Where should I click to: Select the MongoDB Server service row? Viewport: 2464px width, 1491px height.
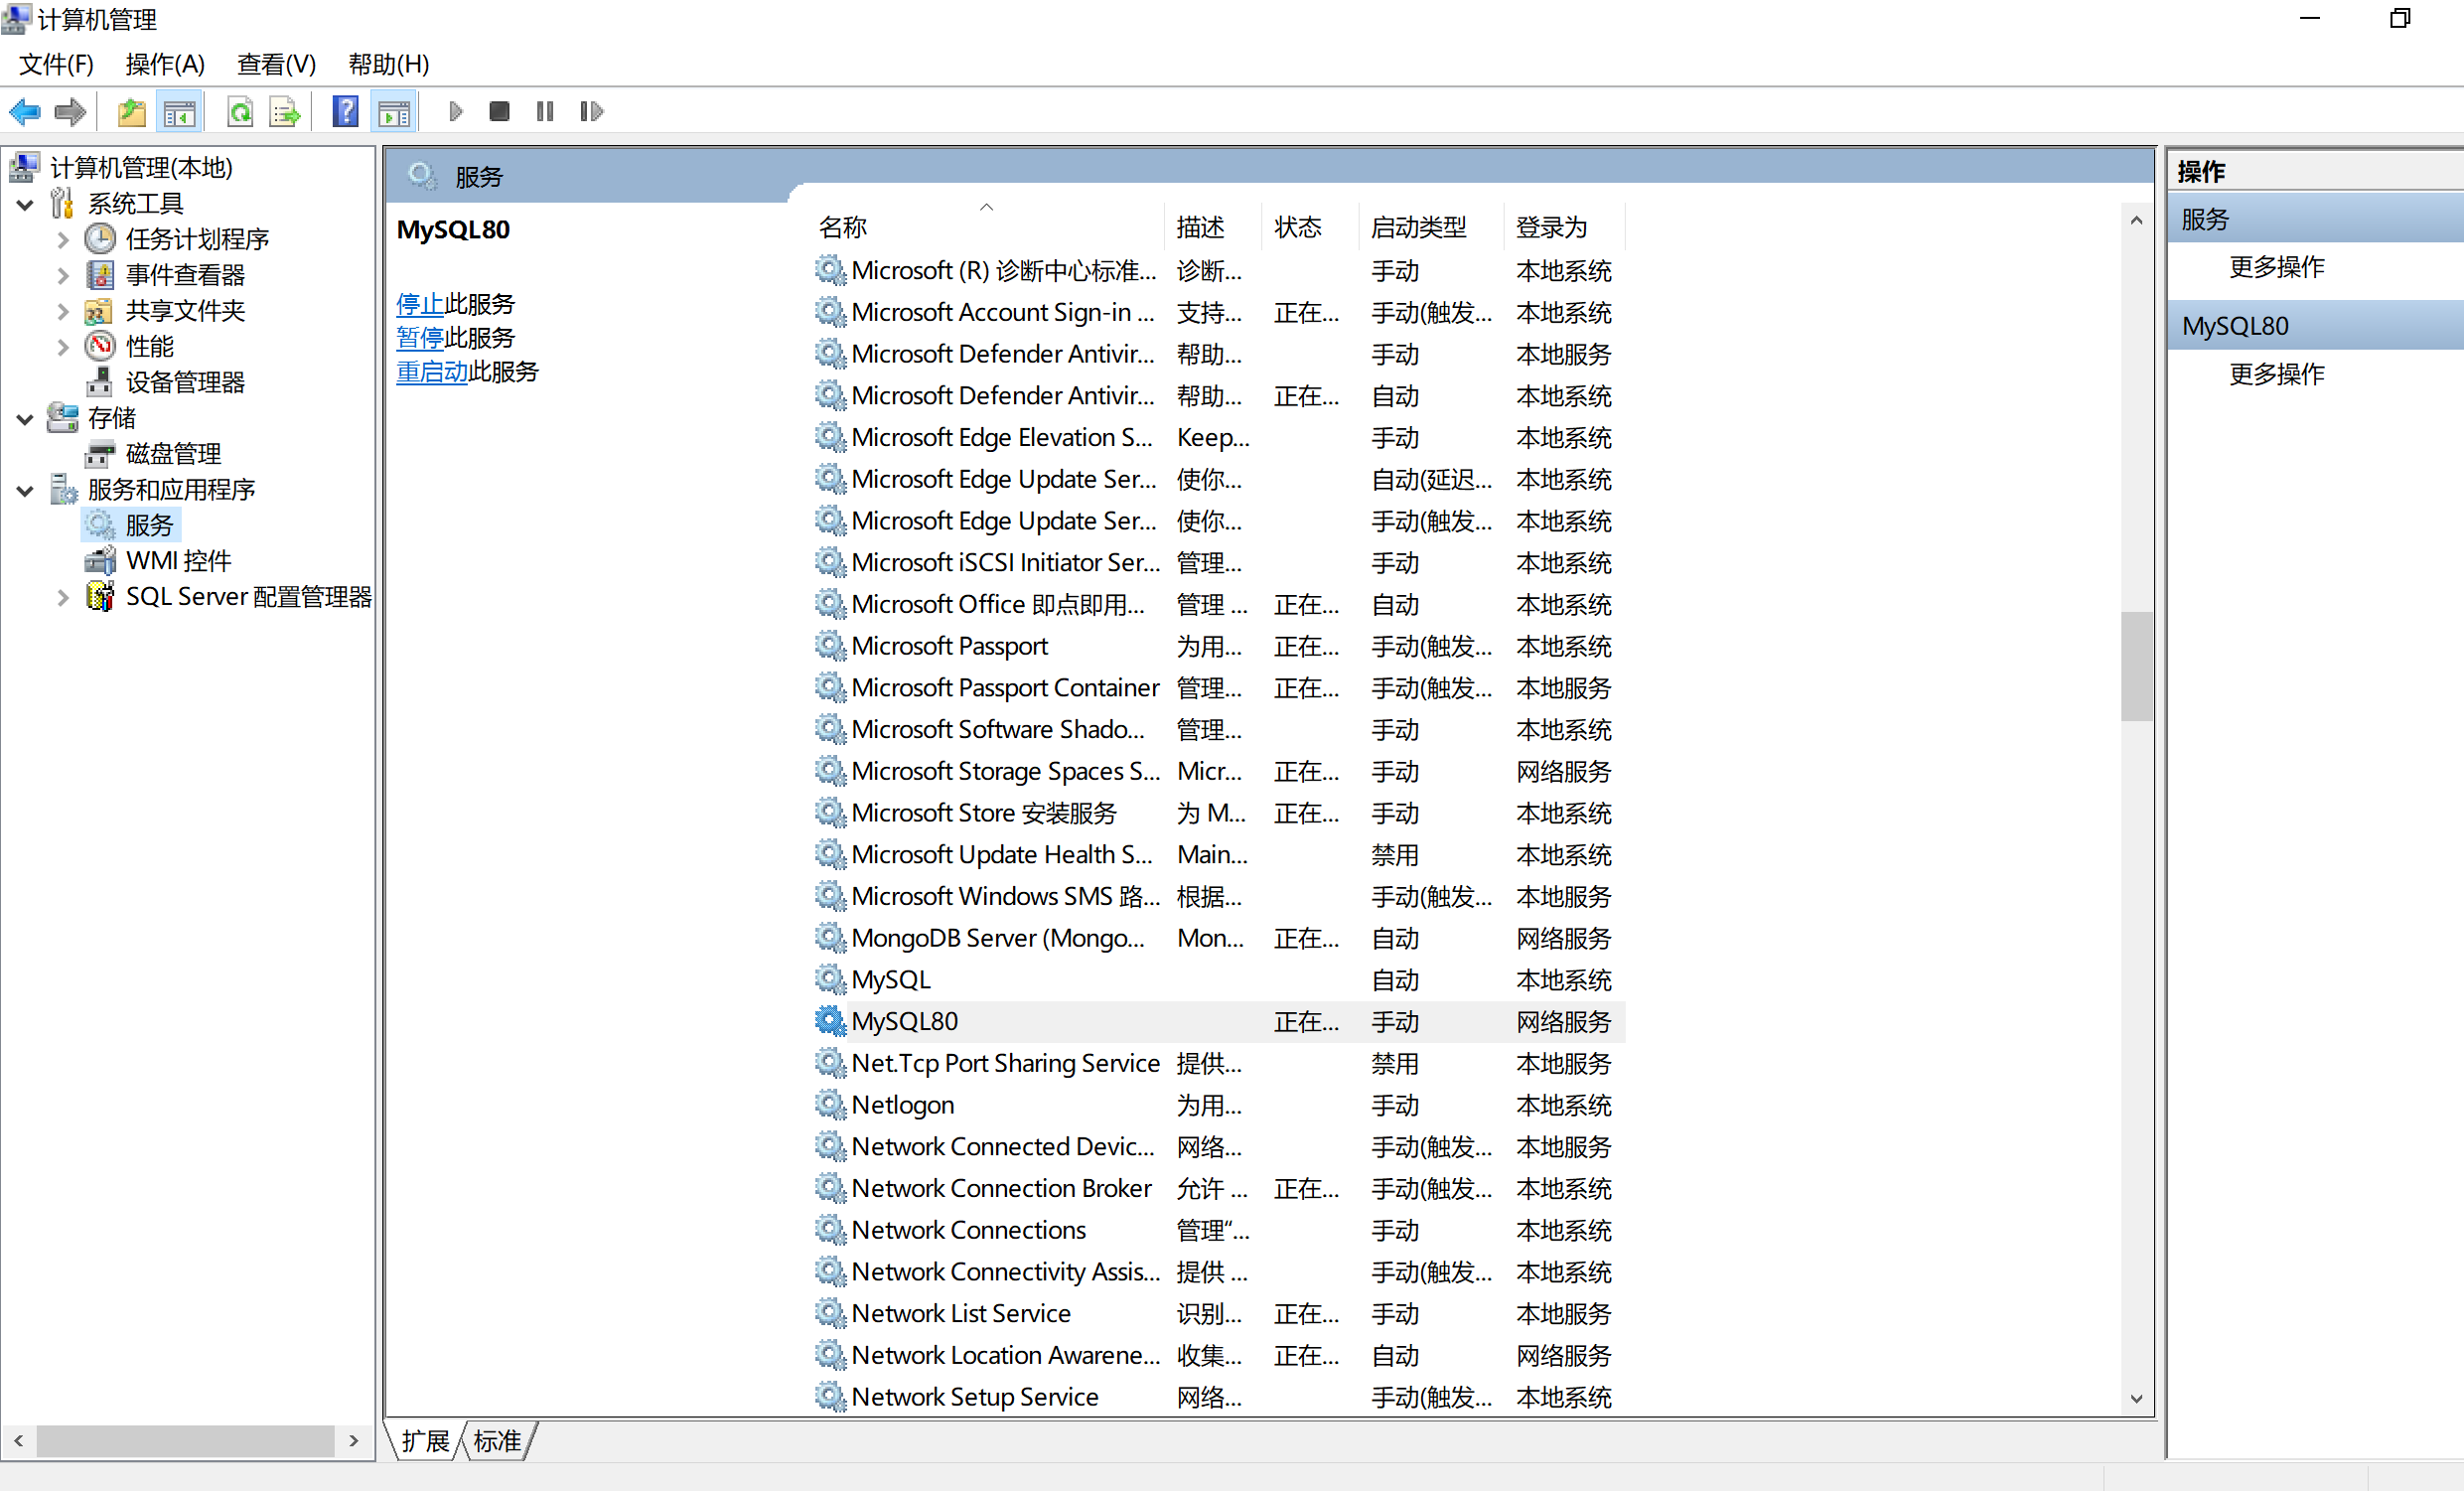(997, 938)
